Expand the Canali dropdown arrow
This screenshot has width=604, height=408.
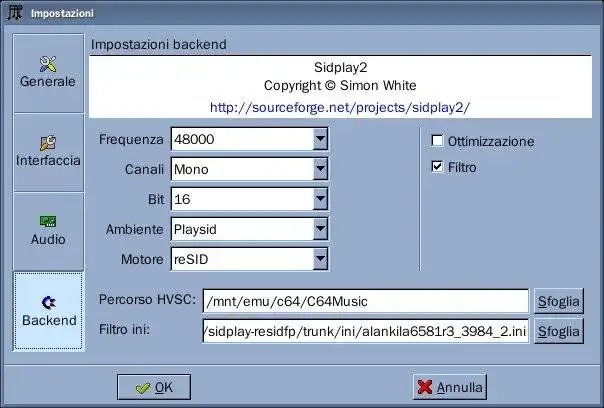click(x=320, y=169)
